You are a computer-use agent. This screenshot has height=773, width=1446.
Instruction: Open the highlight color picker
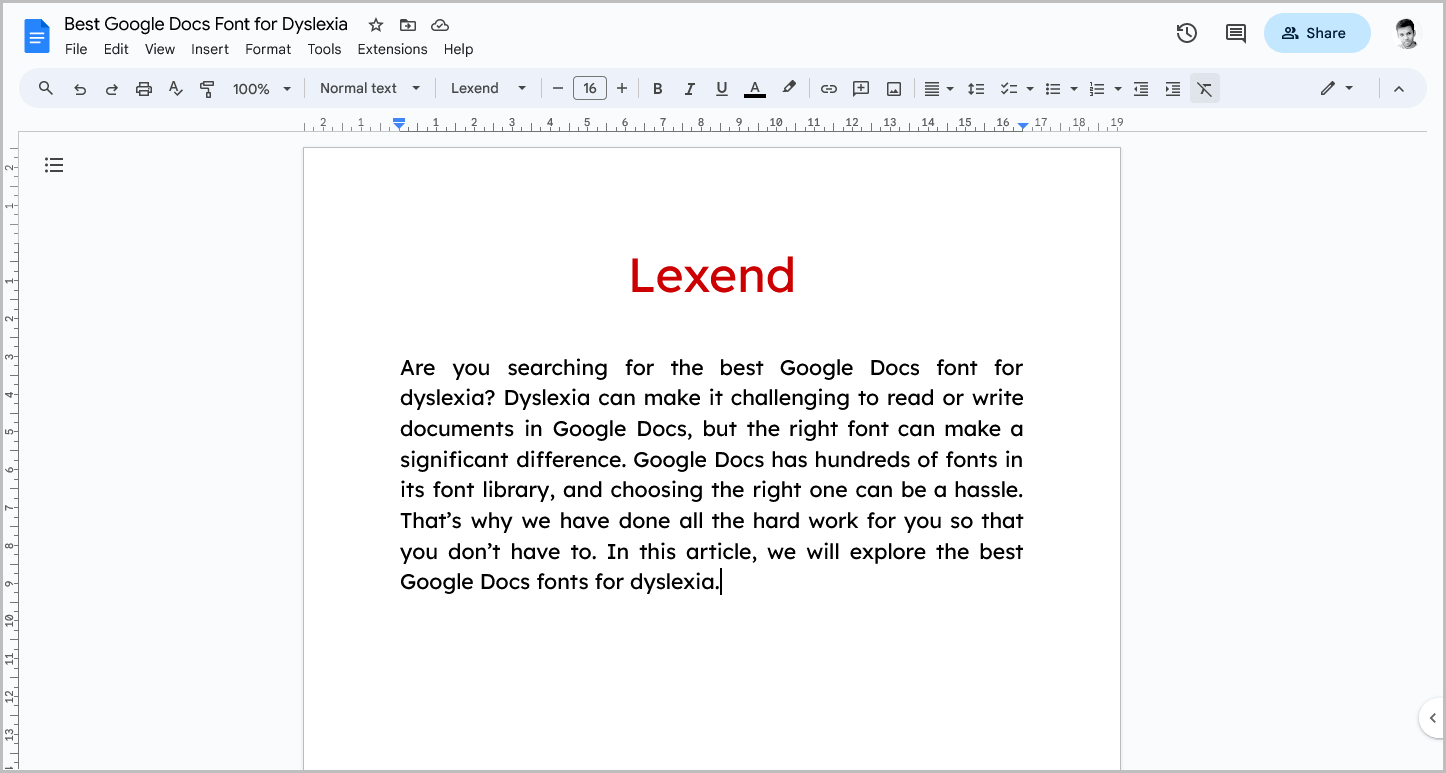pos(789,88)
